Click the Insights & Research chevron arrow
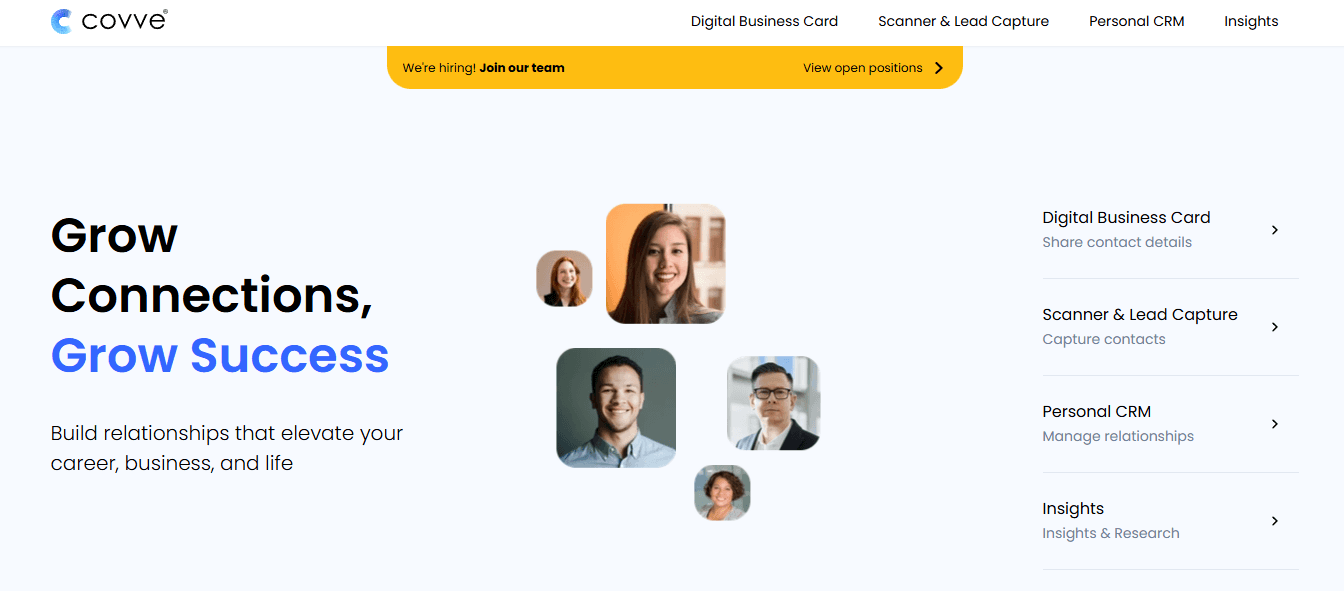Screen dimensions: 1344x591 point(1275,521)
